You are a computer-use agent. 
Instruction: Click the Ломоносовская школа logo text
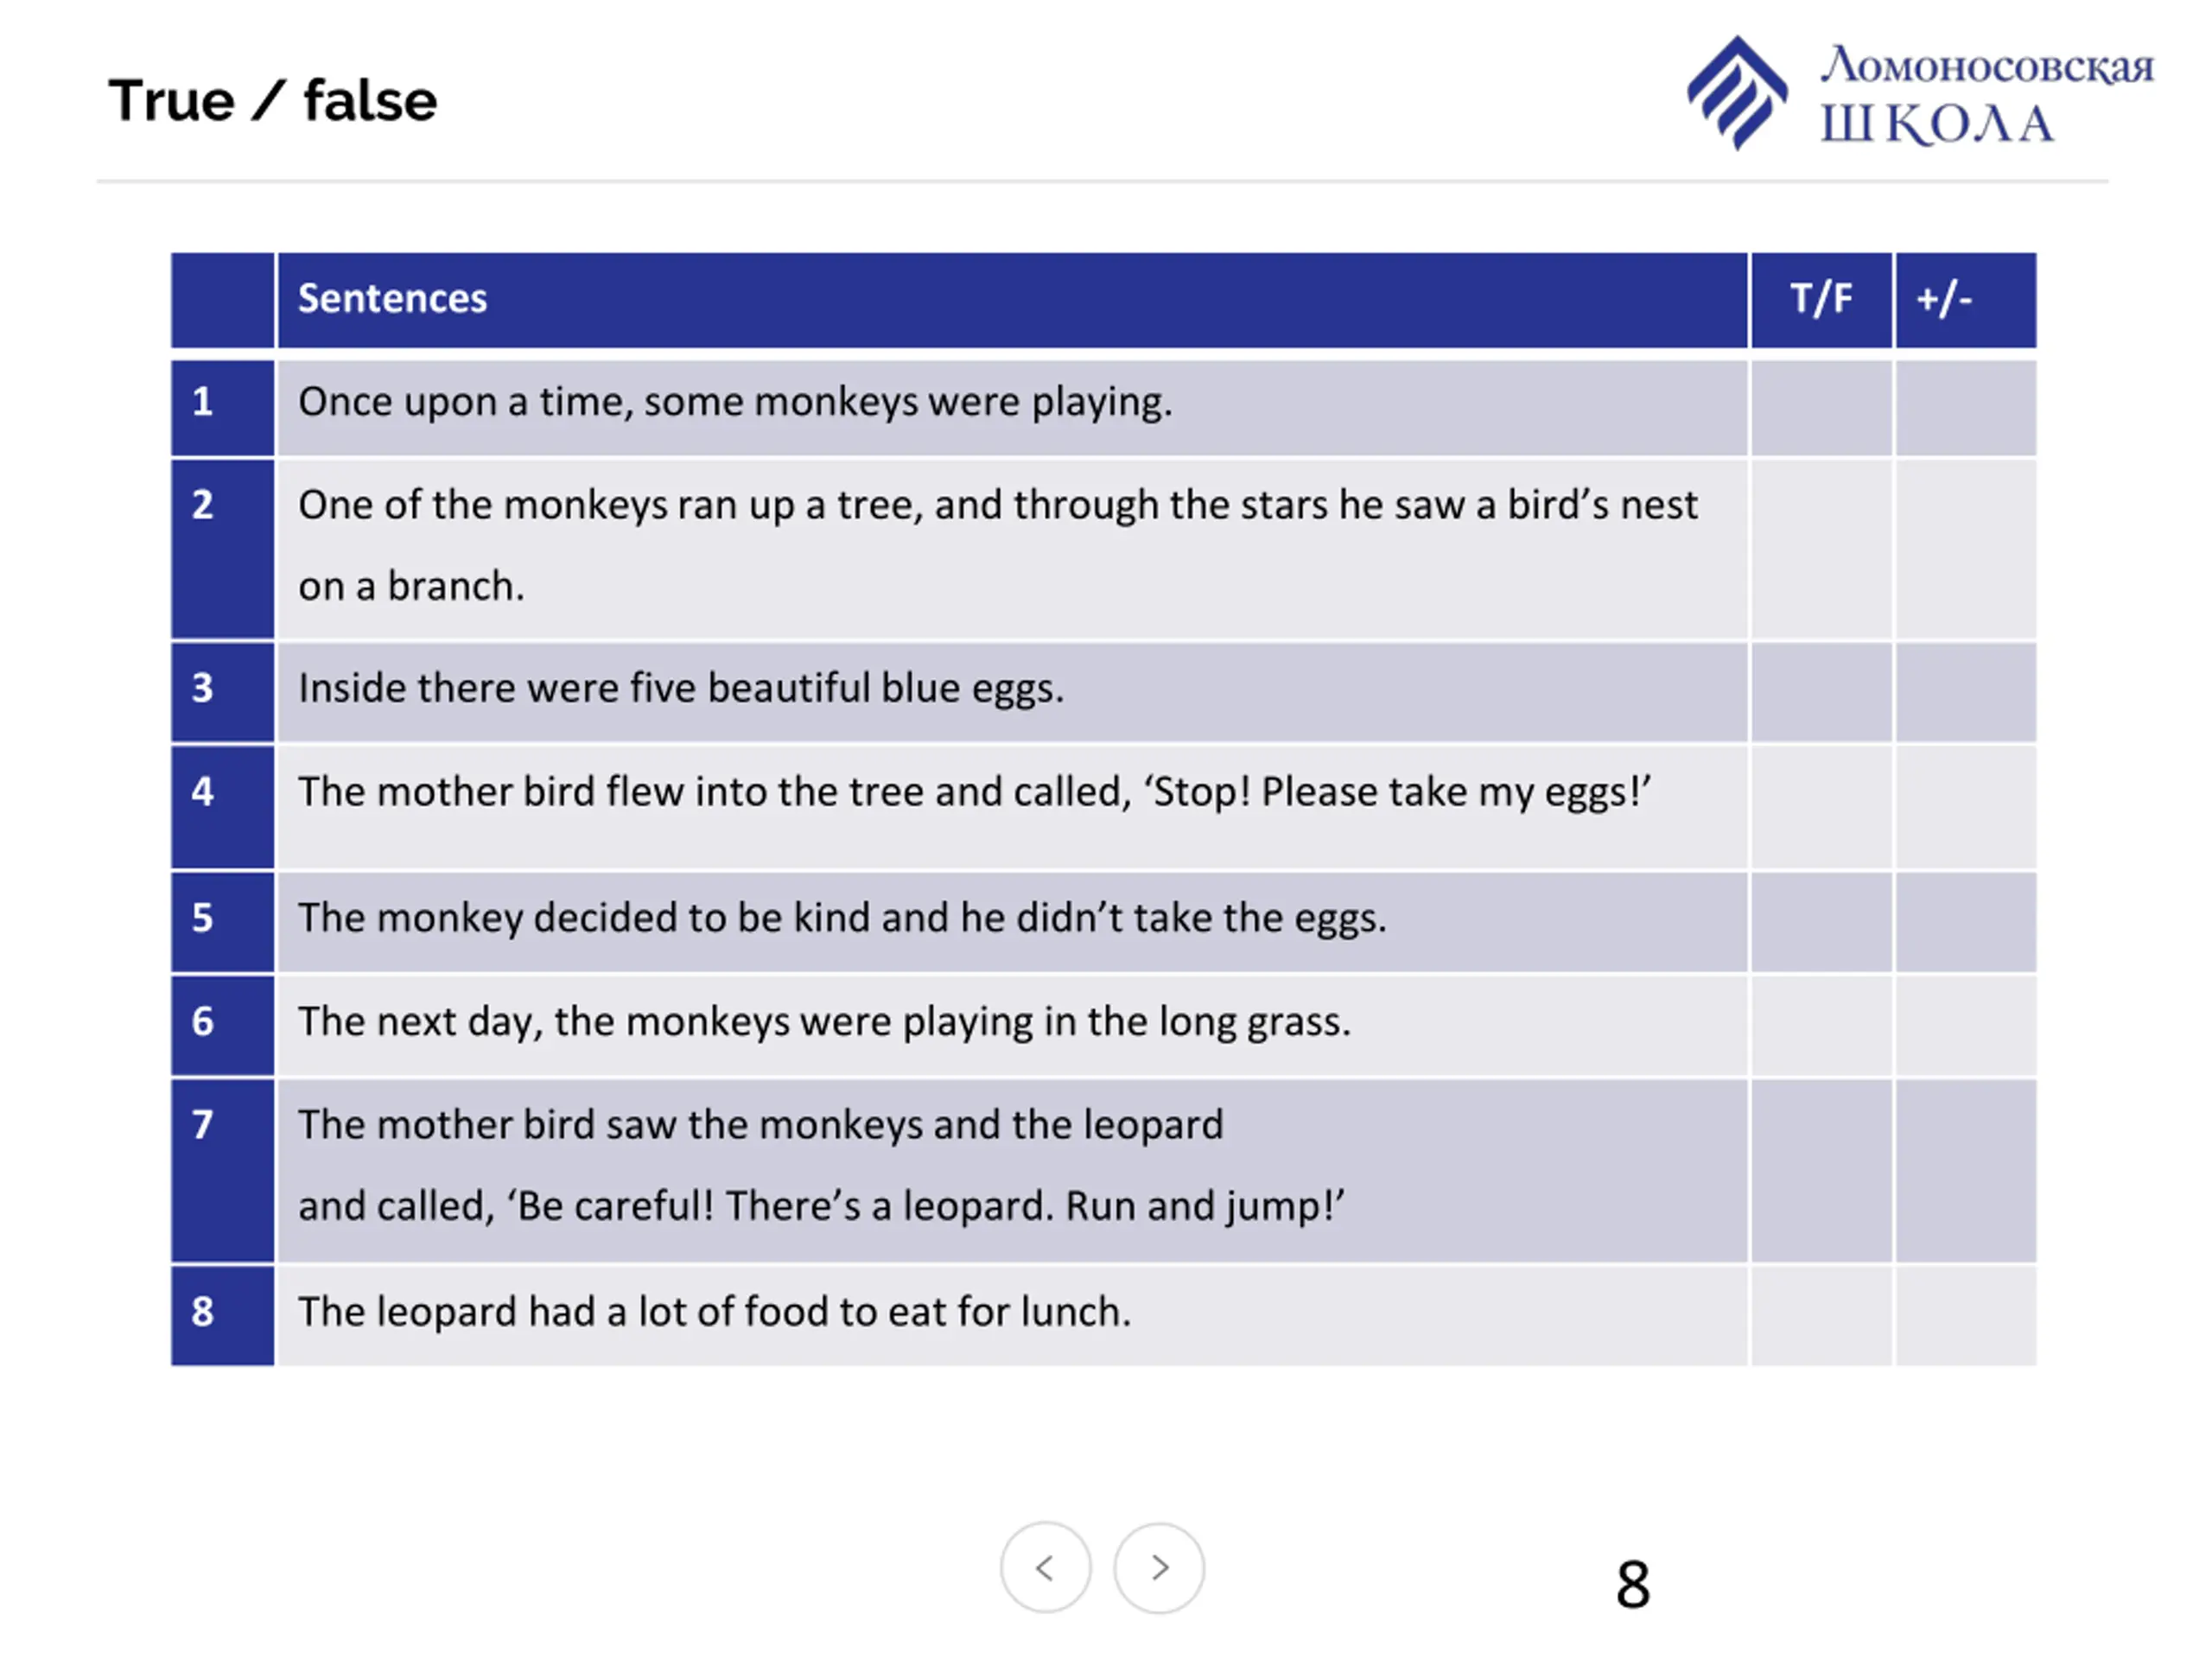pyautogui.click(x=1986, y=95)
